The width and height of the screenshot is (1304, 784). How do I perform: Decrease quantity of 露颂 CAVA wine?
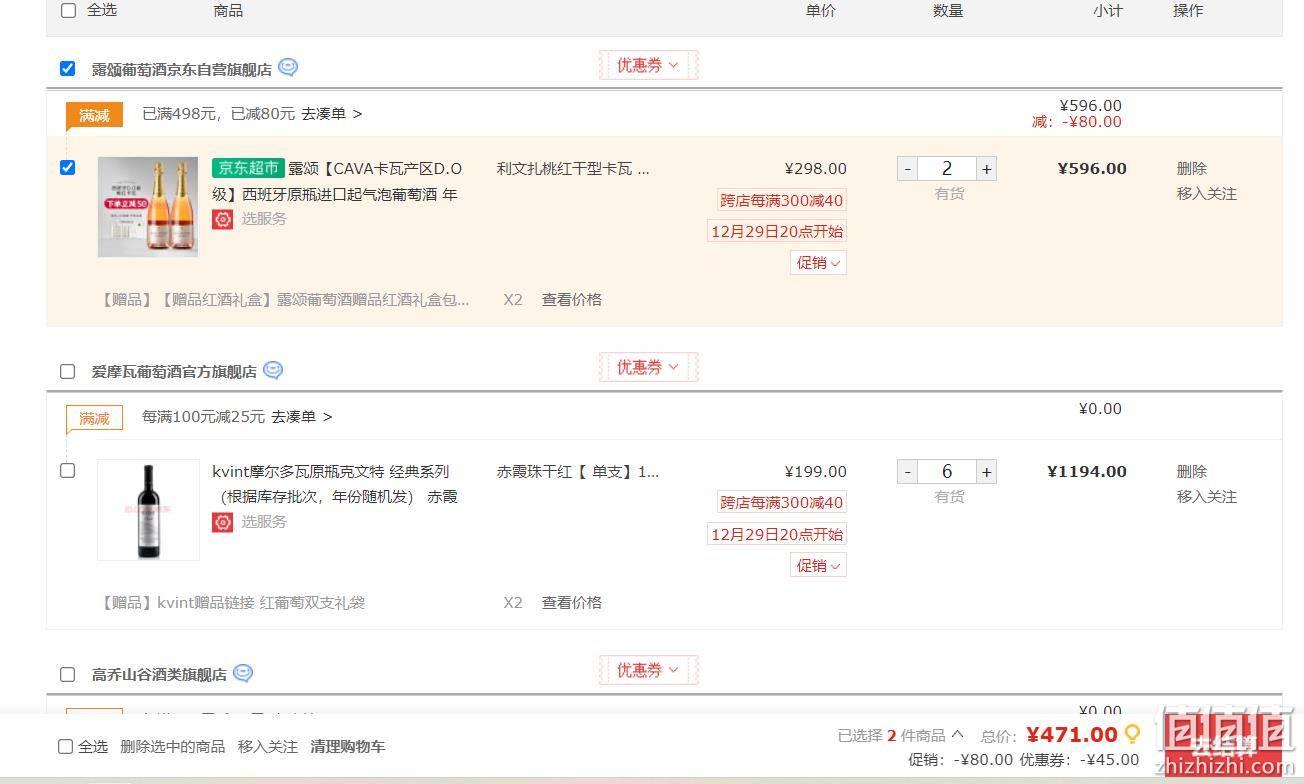point(907,169)
